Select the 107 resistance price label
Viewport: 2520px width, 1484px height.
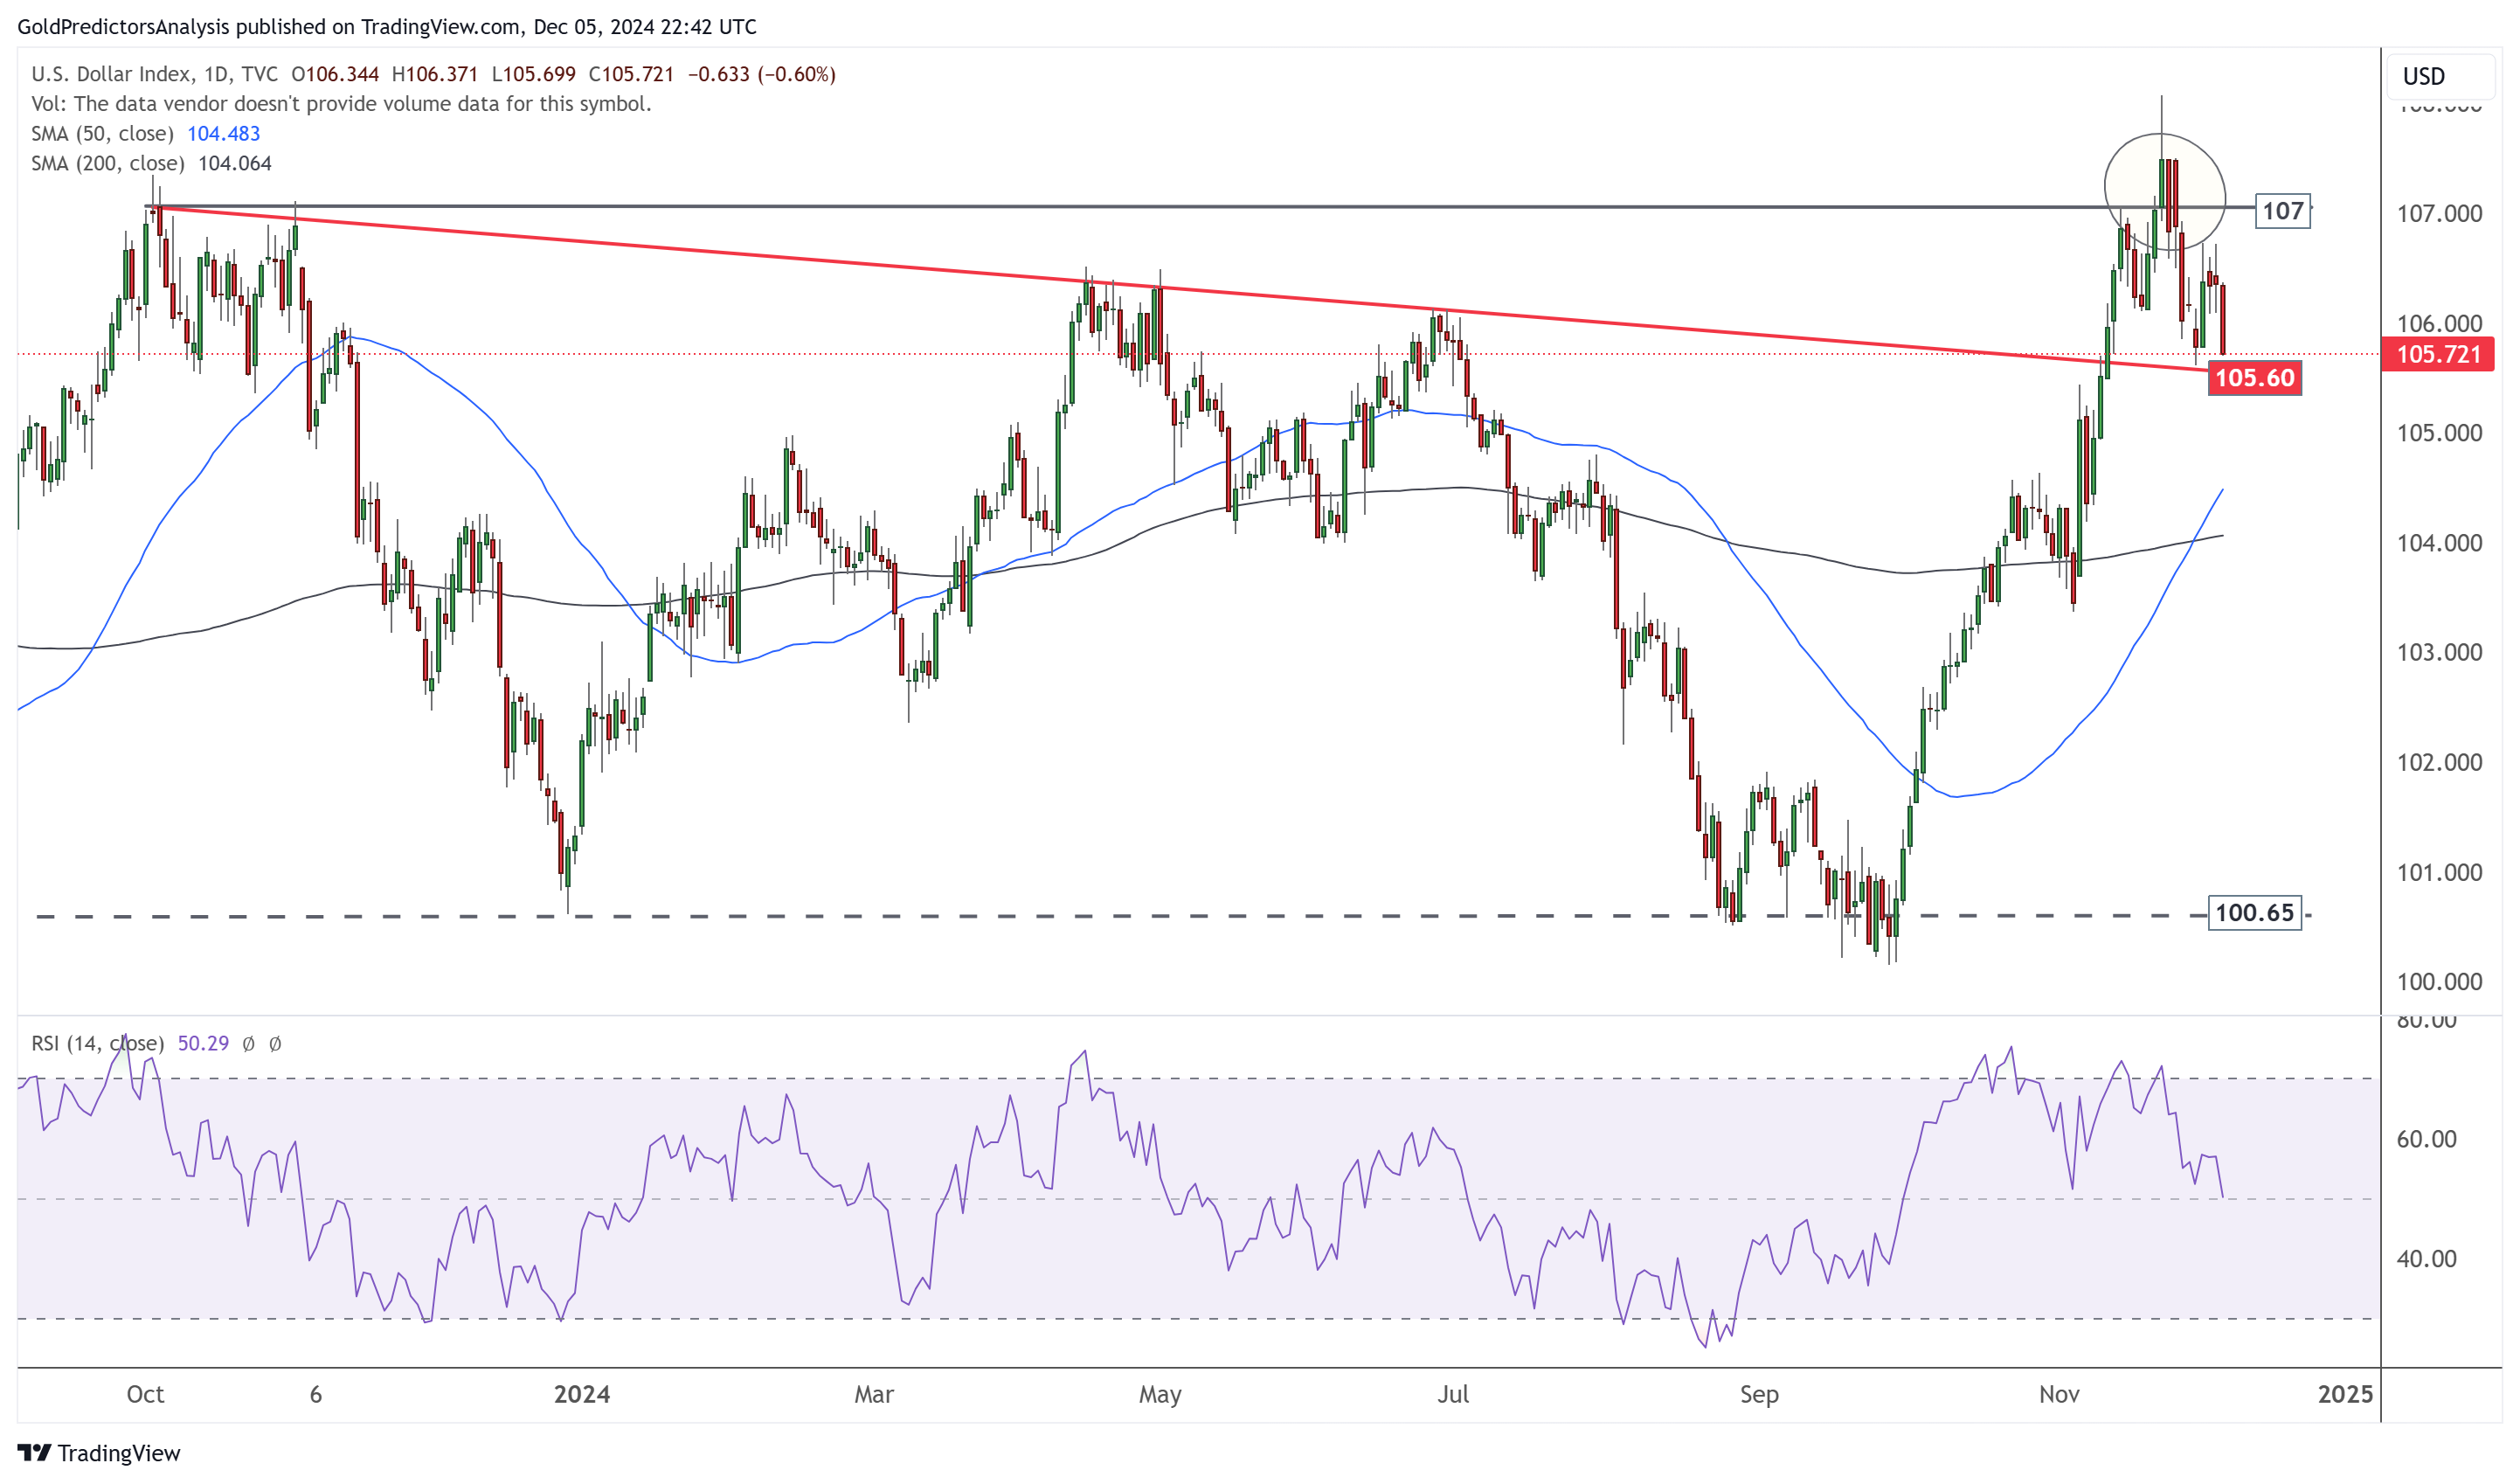point(2282,211)
